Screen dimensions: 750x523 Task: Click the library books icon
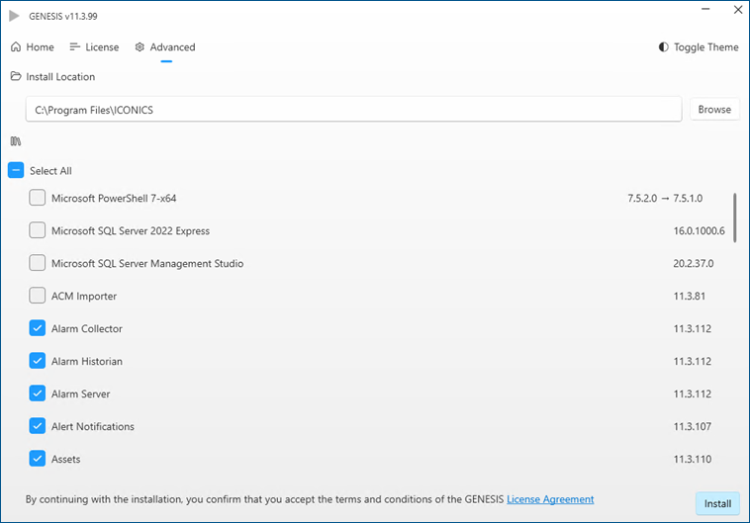pos(16,141)
